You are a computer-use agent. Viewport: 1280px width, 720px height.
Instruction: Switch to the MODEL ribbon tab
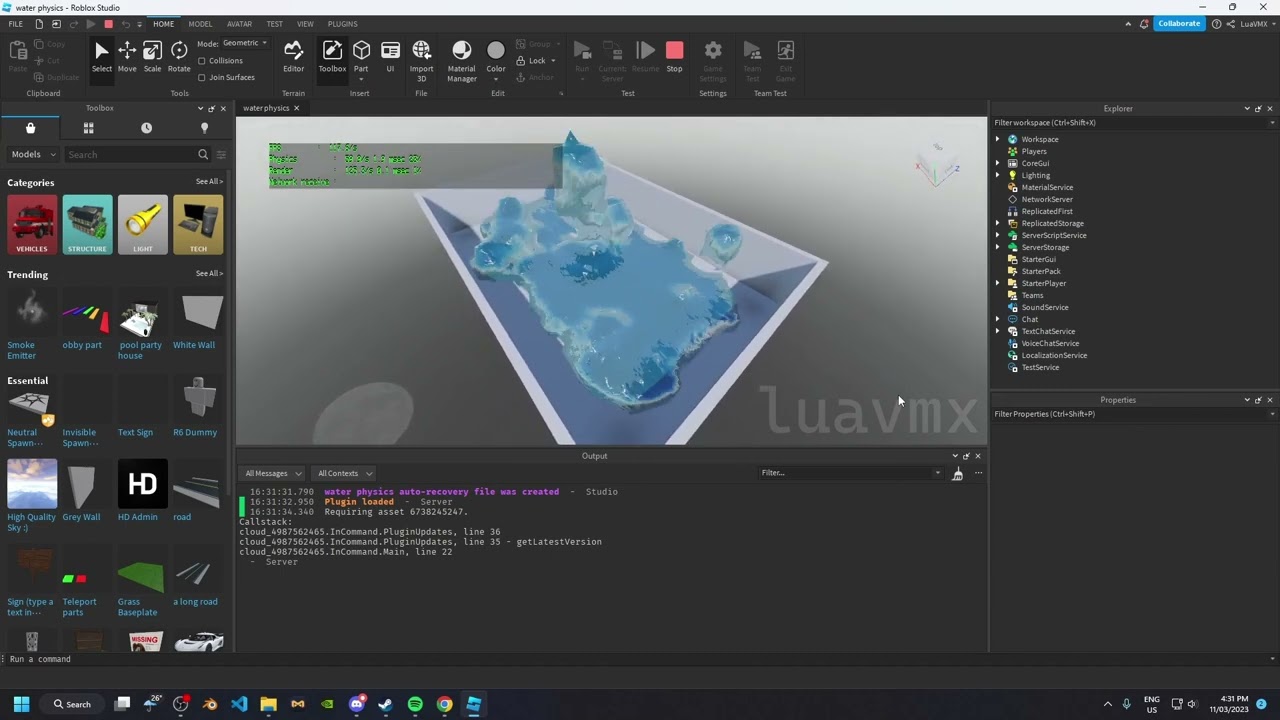[x=200, y=24]
